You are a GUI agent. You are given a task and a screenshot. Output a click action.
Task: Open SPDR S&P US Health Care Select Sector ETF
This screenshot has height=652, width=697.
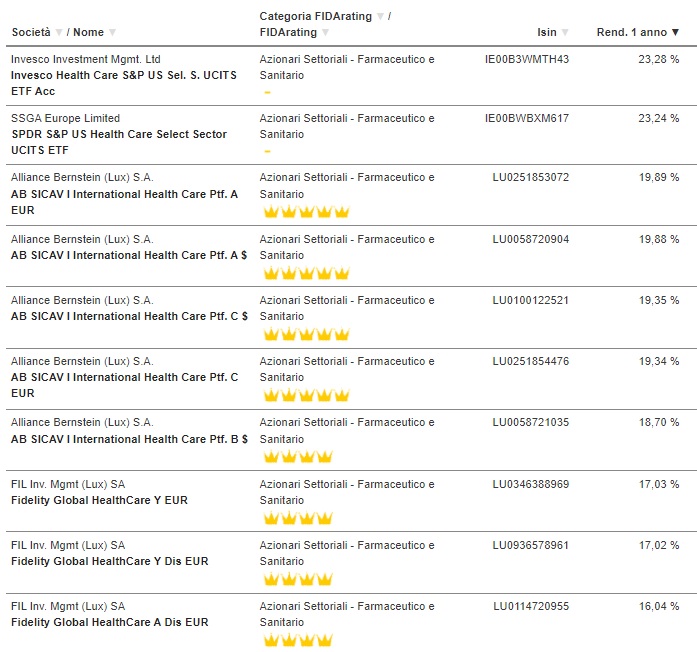pos(119,142)
